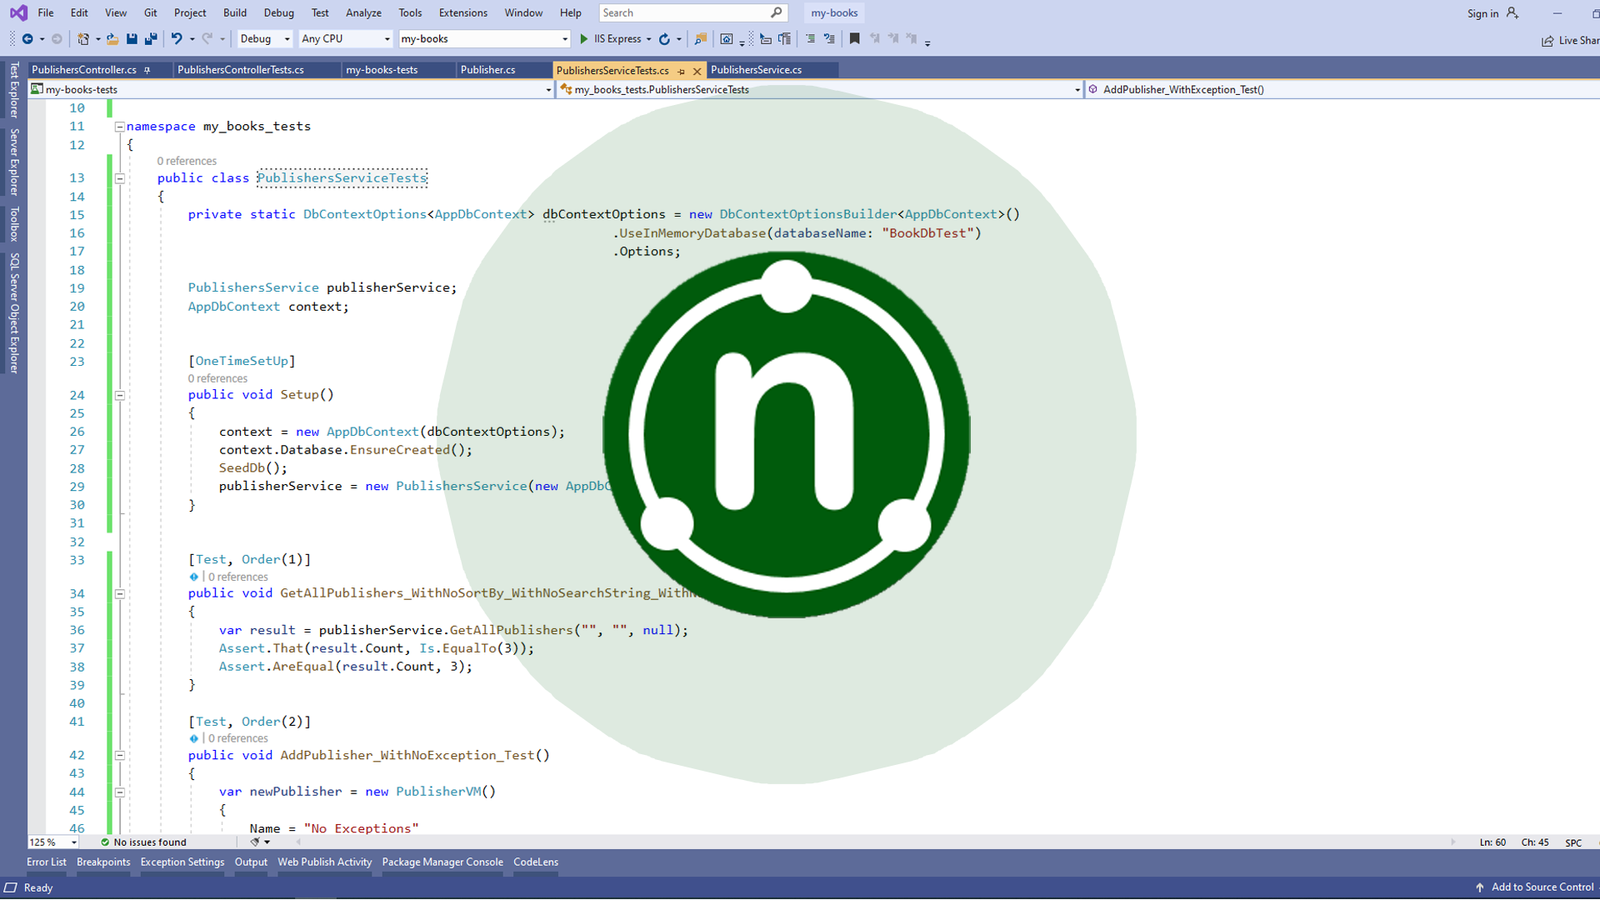Open the Output panel tab
This screenshot has width=1600, height=900.
251,862
